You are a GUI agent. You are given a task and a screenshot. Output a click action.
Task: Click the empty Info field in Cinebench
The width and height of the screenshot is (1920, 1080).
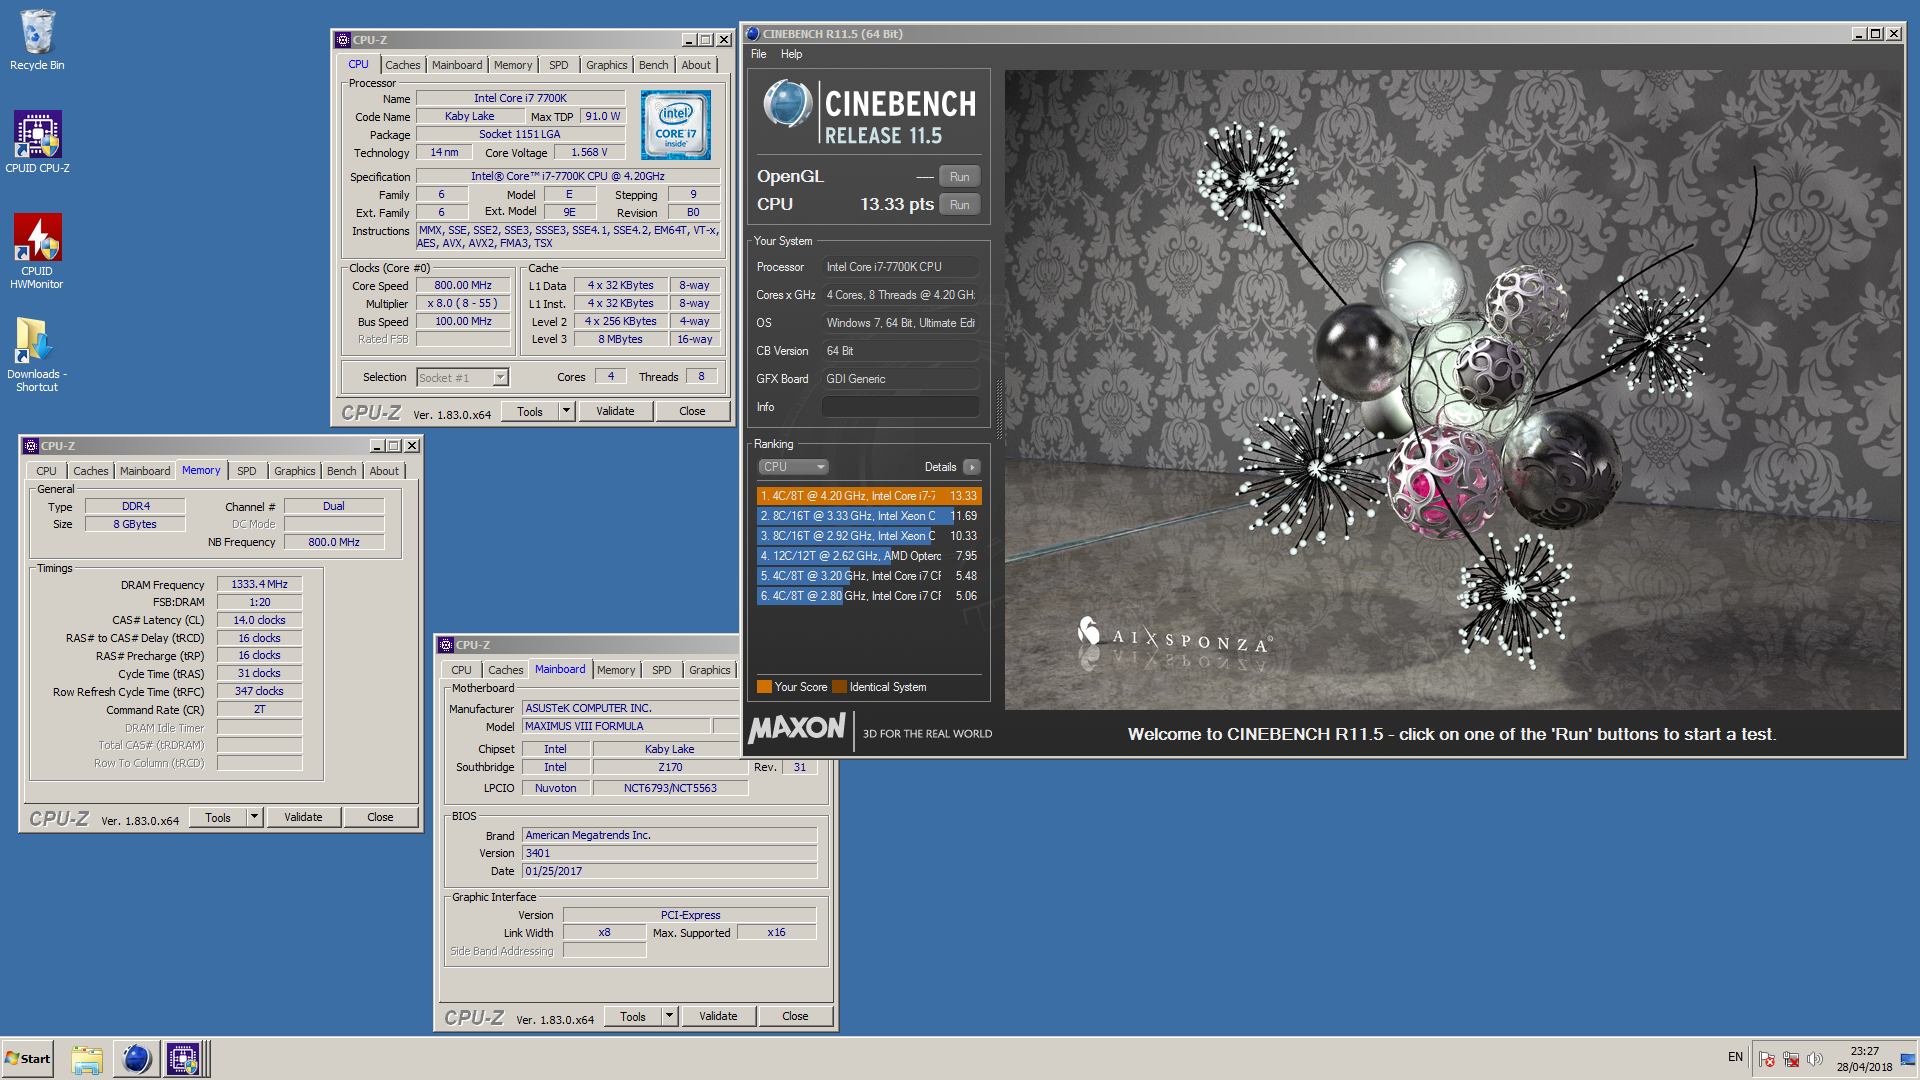(900, 407)
